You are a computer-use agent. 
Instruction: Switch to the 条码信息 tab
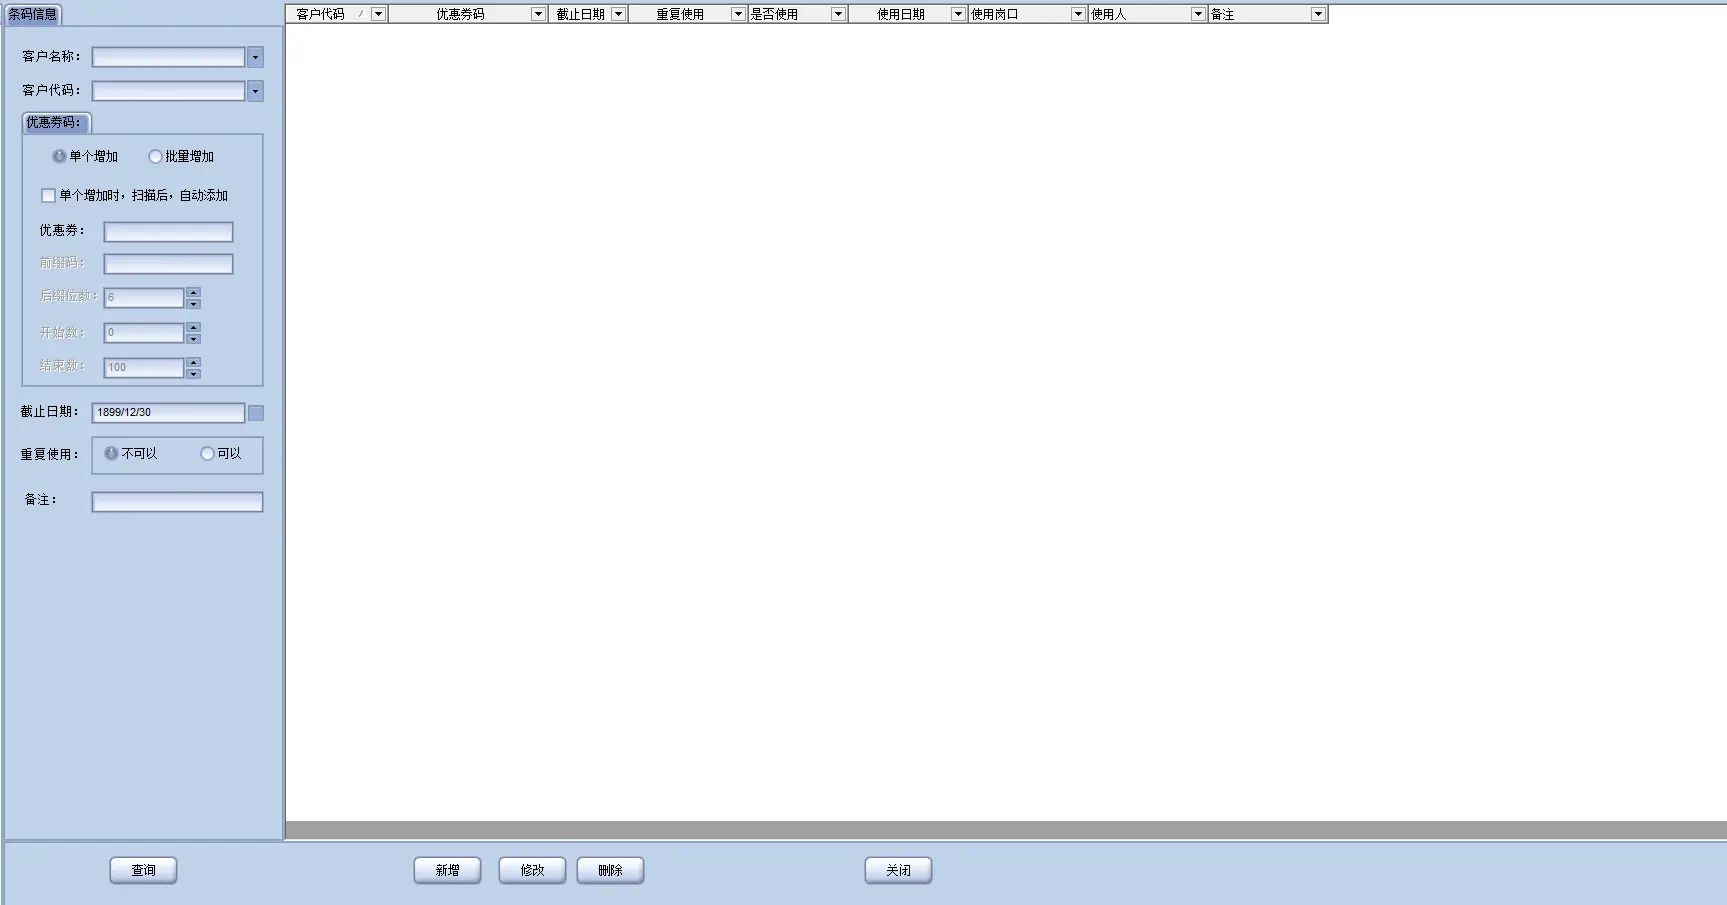[33, 15]
